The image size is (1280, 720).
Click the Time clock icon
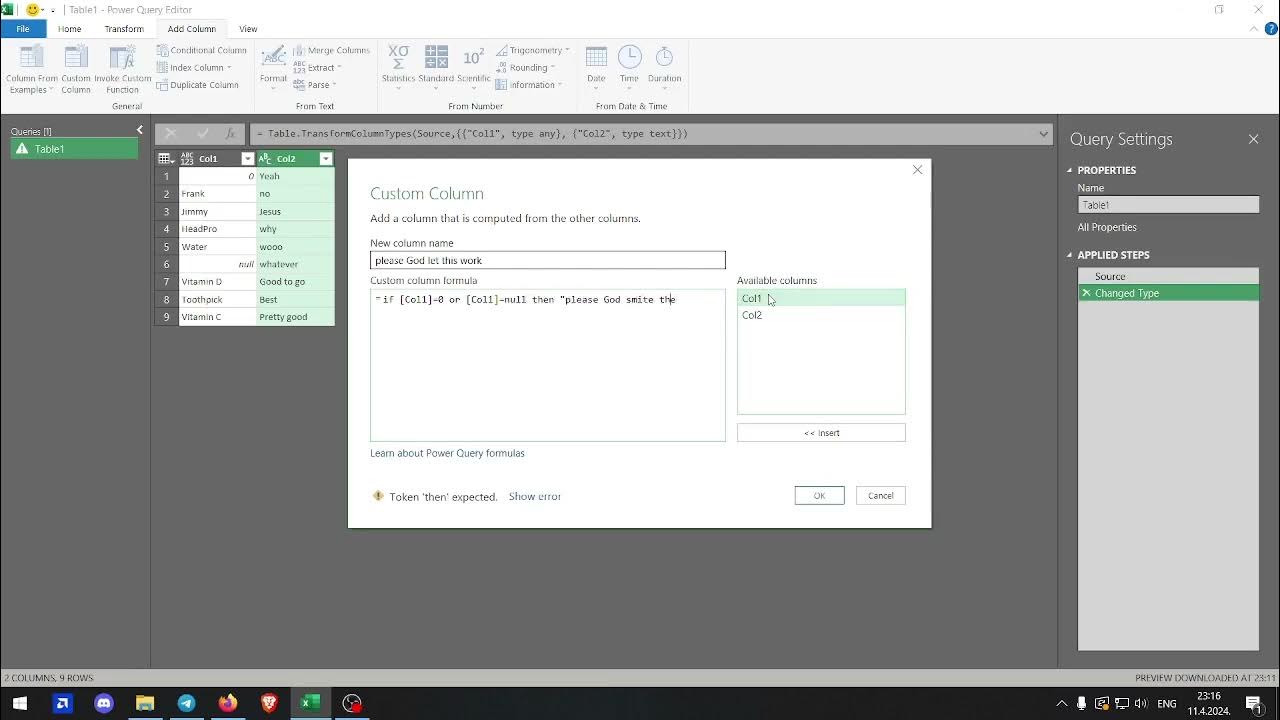click(x=629, y=58)
